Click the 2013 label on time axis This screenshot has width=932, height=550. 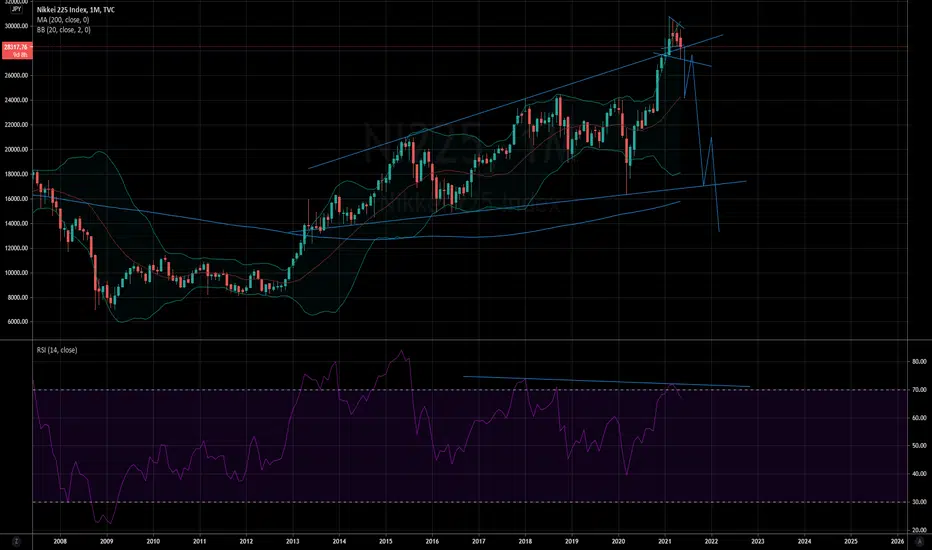[x=292, y=542]
